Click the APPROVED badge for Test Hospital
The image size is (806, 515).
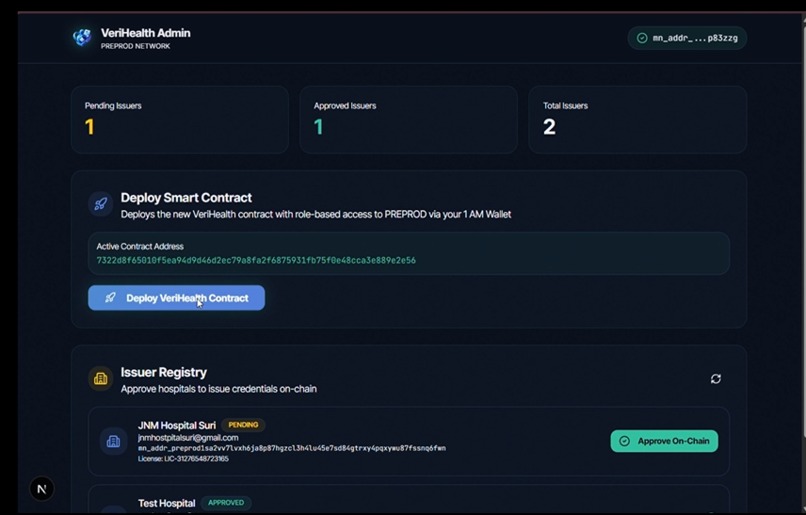(x=226, y=503)
